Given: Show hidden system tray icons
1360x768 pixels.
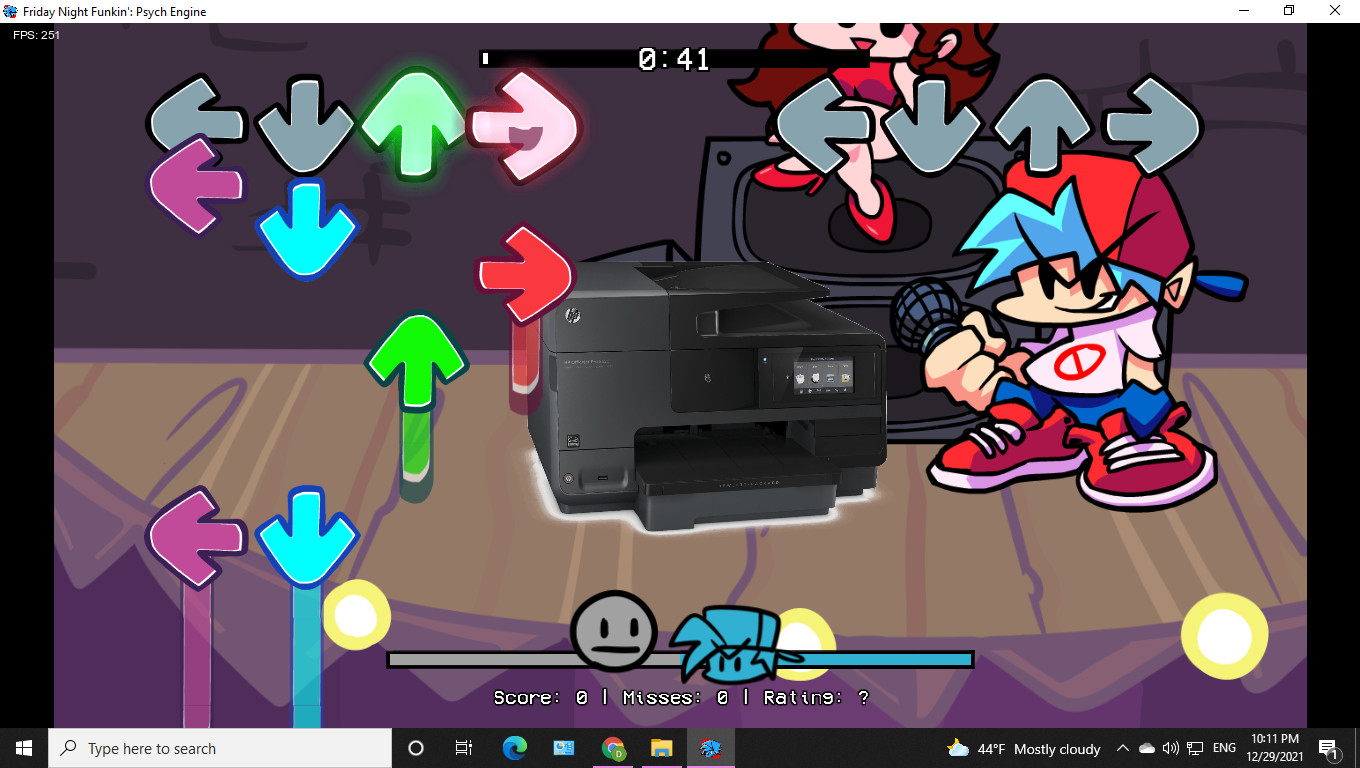Looking at the screenshot, I should point(1123,748).
